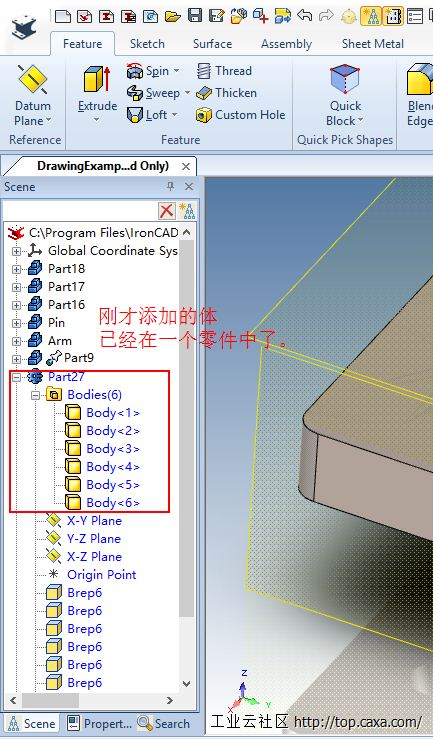
Task: Switch to the Search panel tab
Action: pyautogui.click(x=165, y=723)
